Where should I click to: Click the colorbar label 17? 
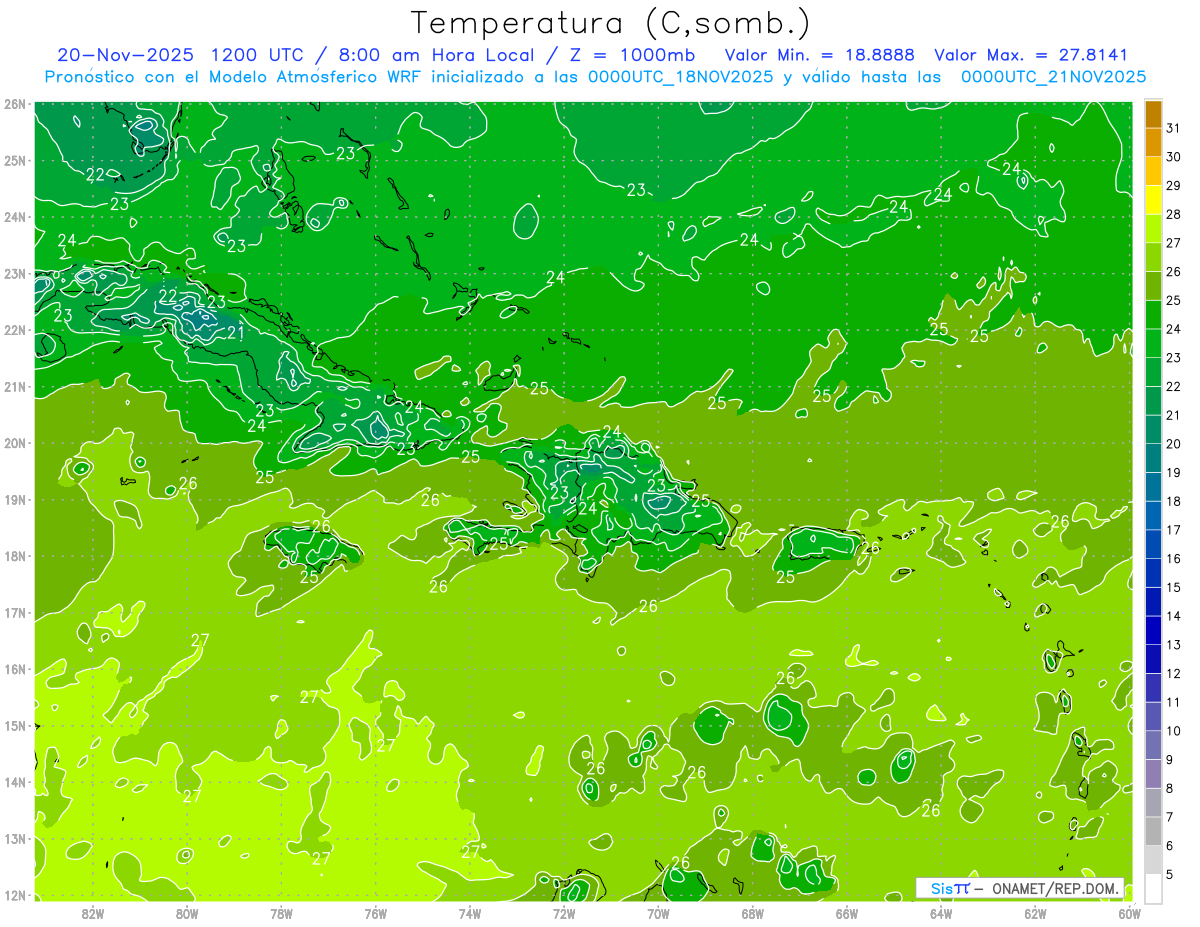pos(1174,530)
